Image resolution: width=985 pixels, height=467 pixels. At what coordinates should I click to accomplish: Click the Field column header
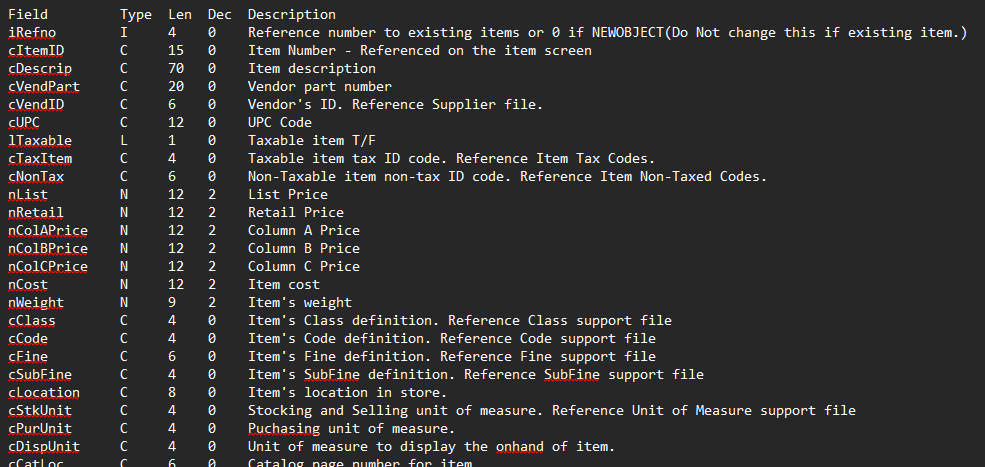28,14
